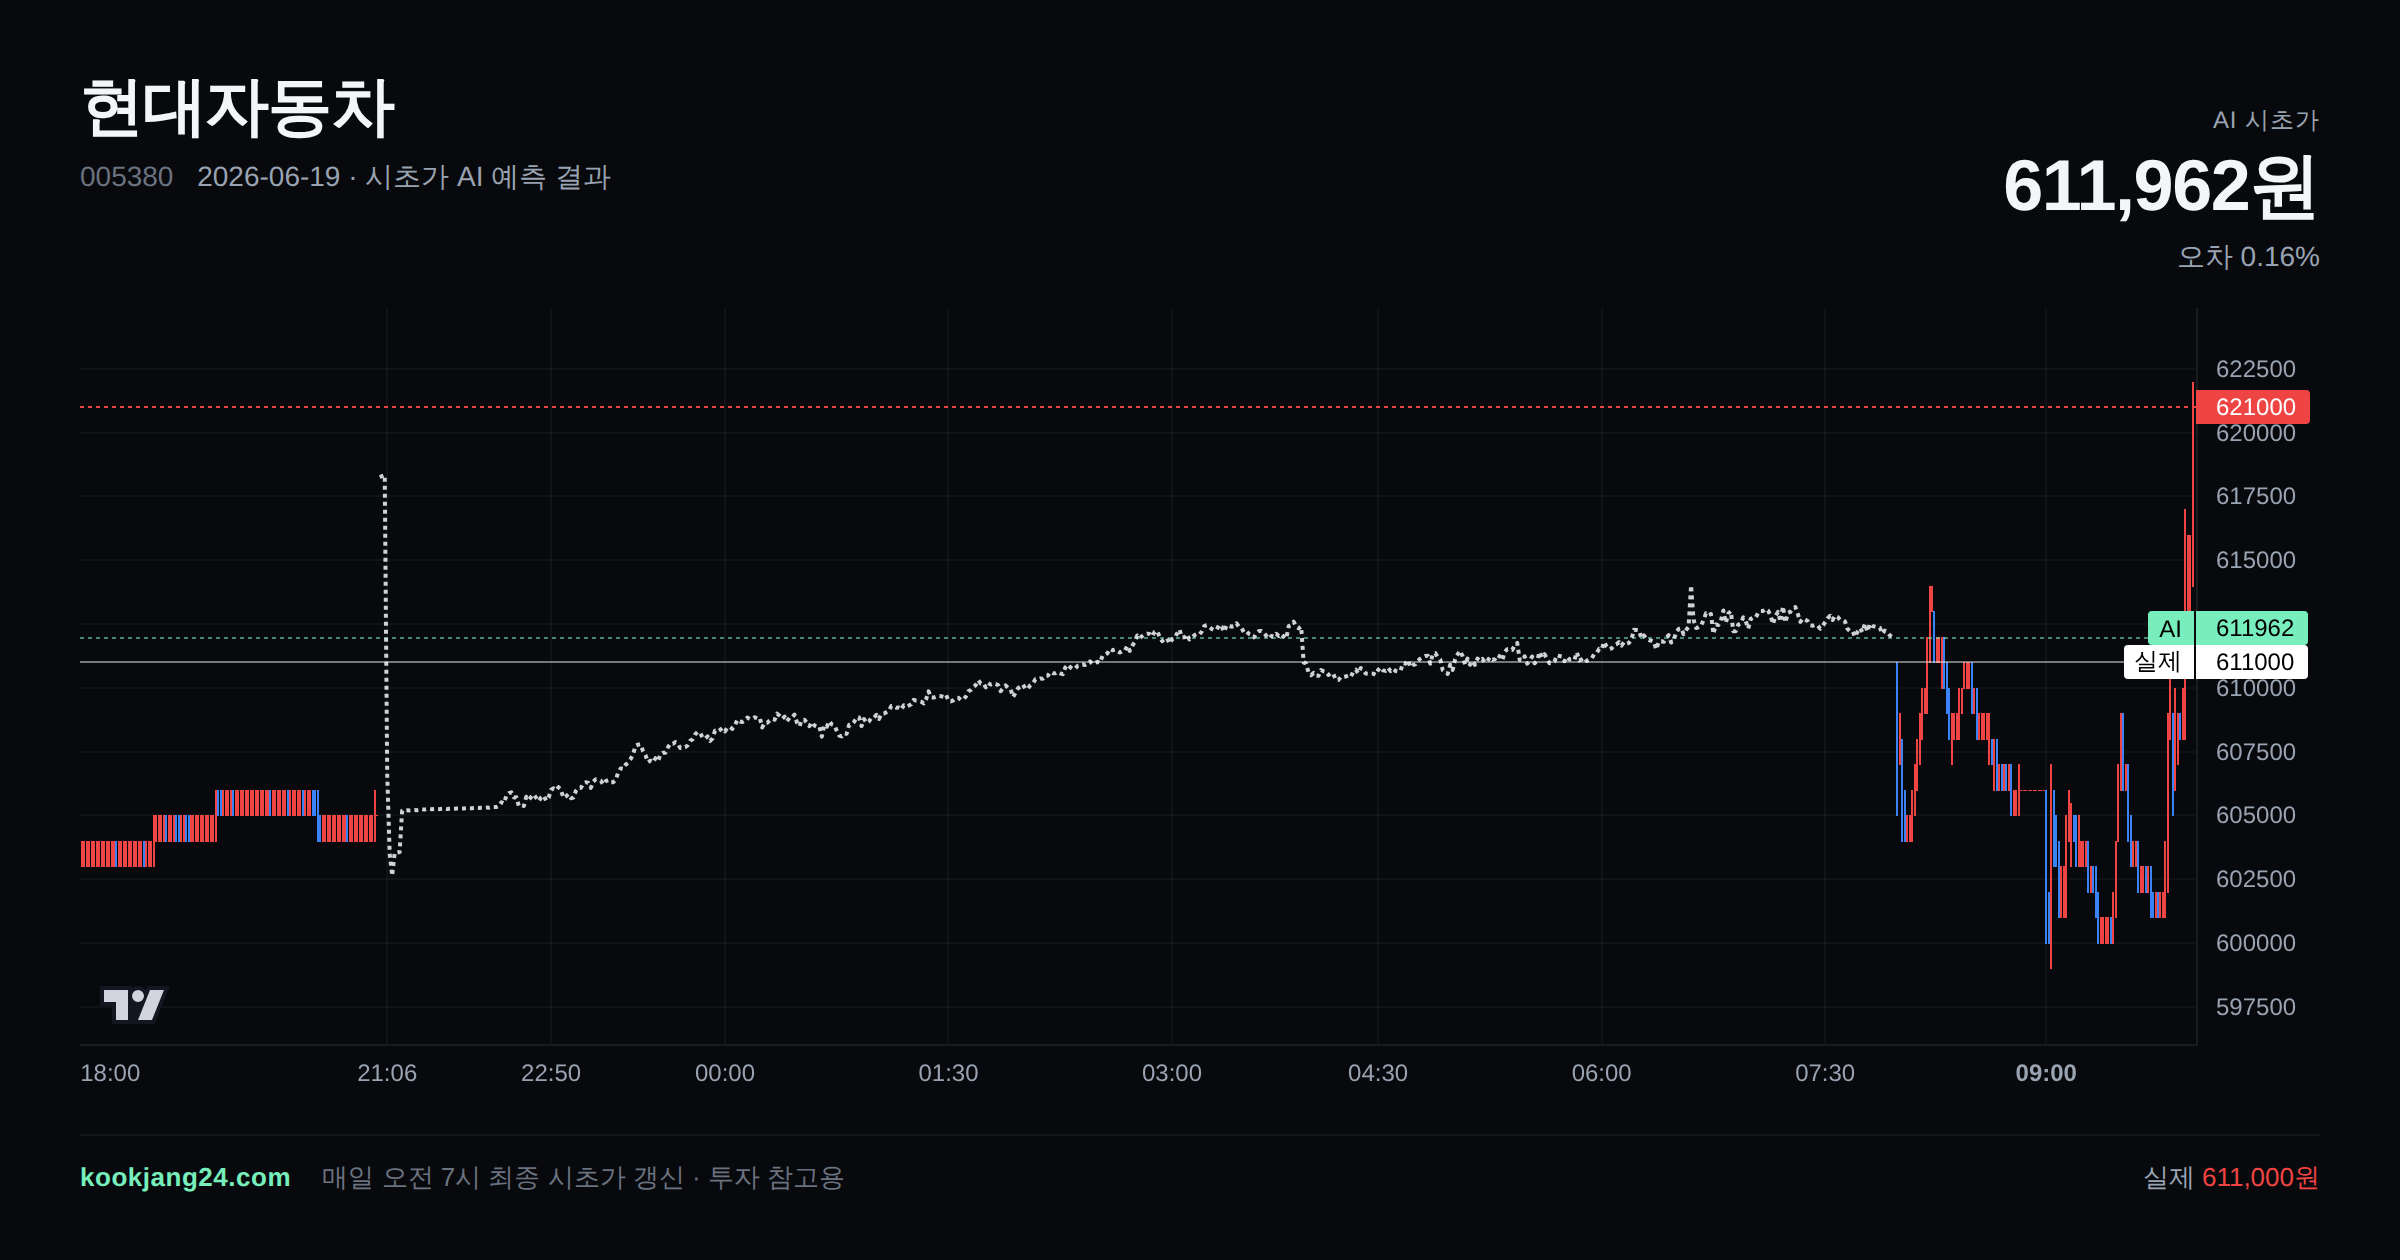Click the TradingView logo on the chart
2400x1260 pixels.
point(134,1004)
